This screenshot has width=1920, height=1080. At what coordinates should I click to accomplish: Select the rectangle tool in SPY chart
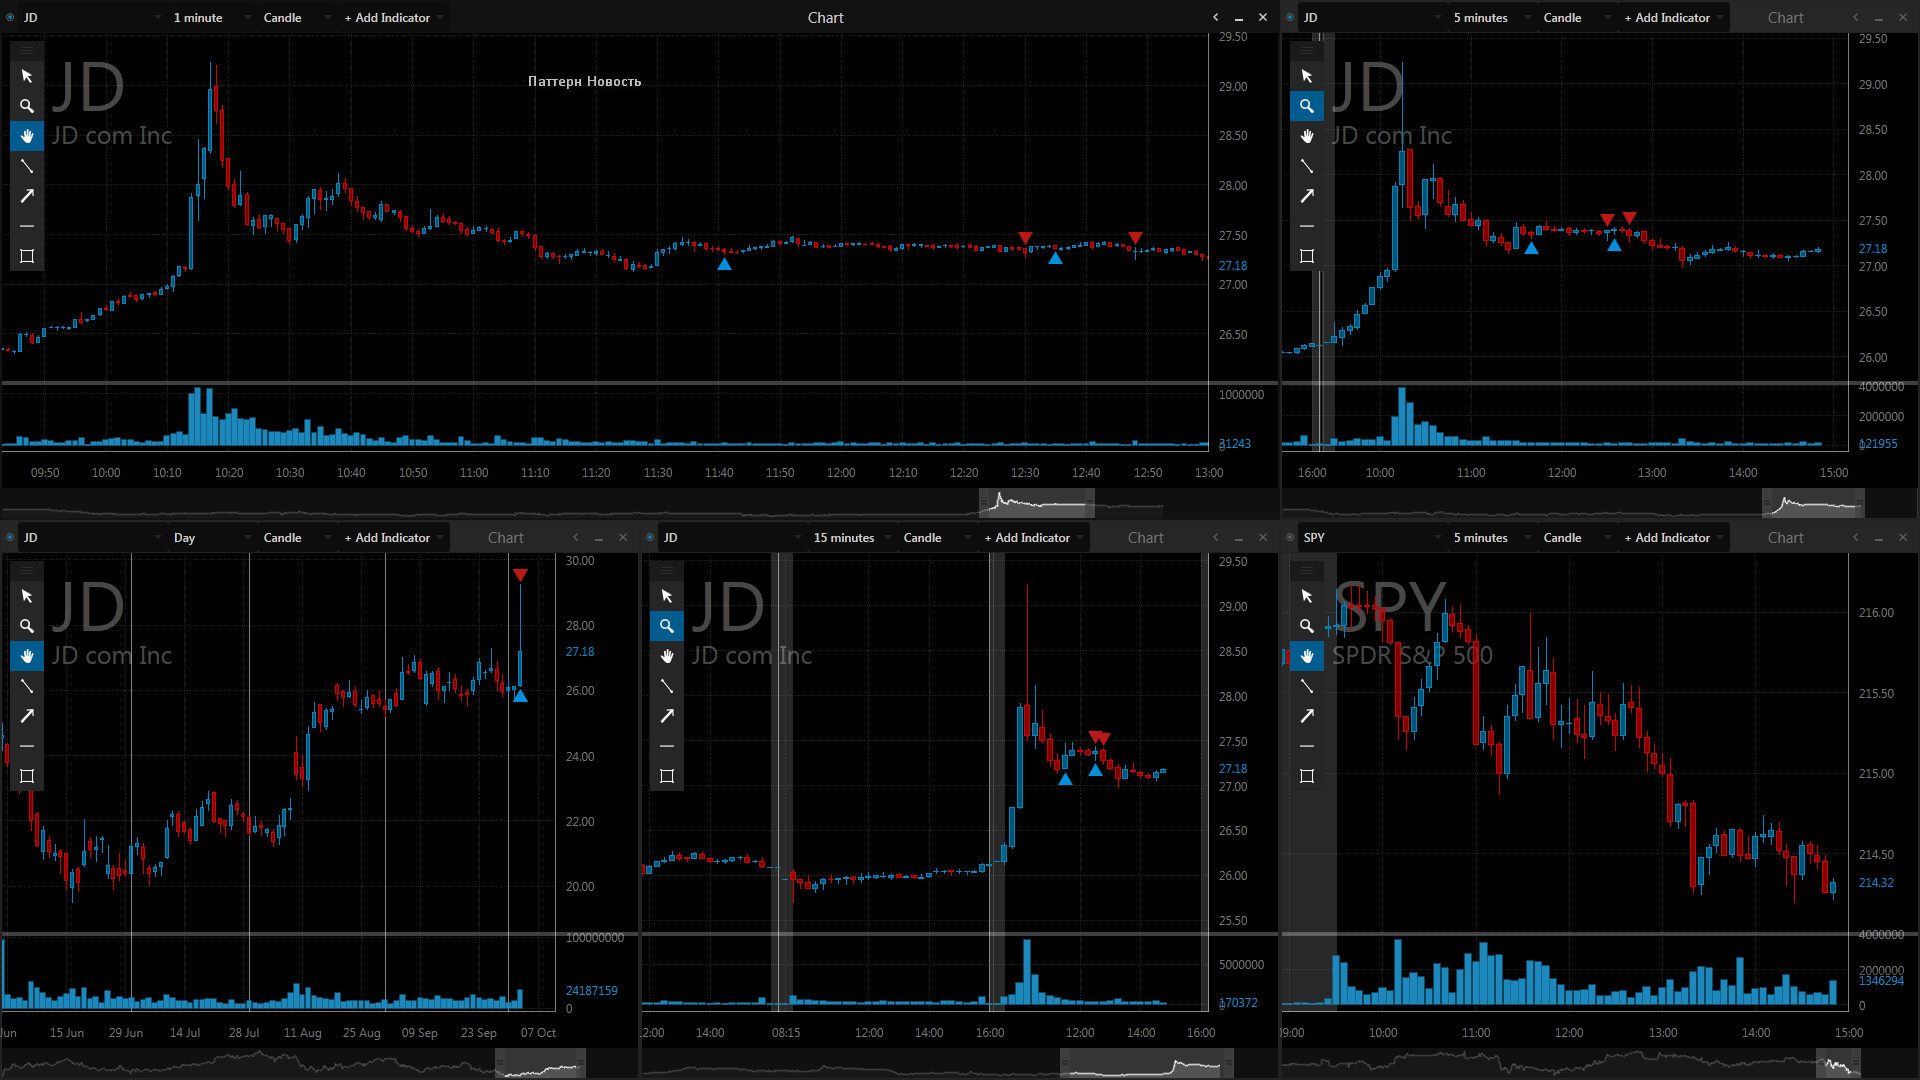pos(1307,776)
